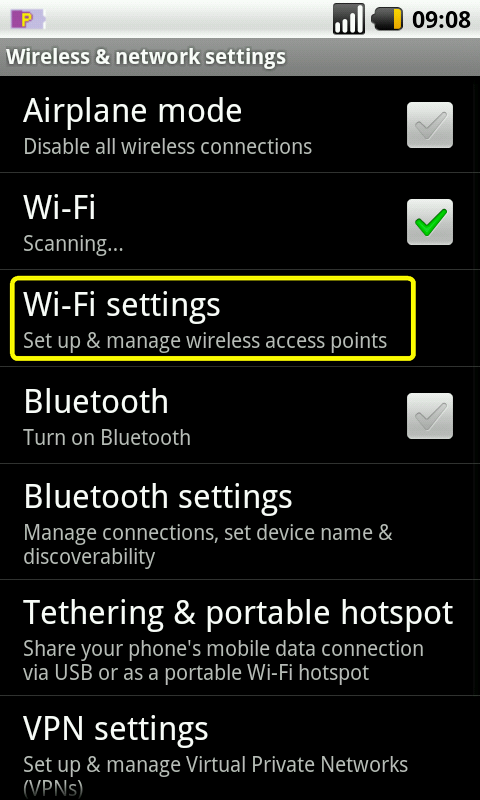Tap the battery status icon
Image resolution: width=480 pixels, height=800 pixels.
pos(387,20)
